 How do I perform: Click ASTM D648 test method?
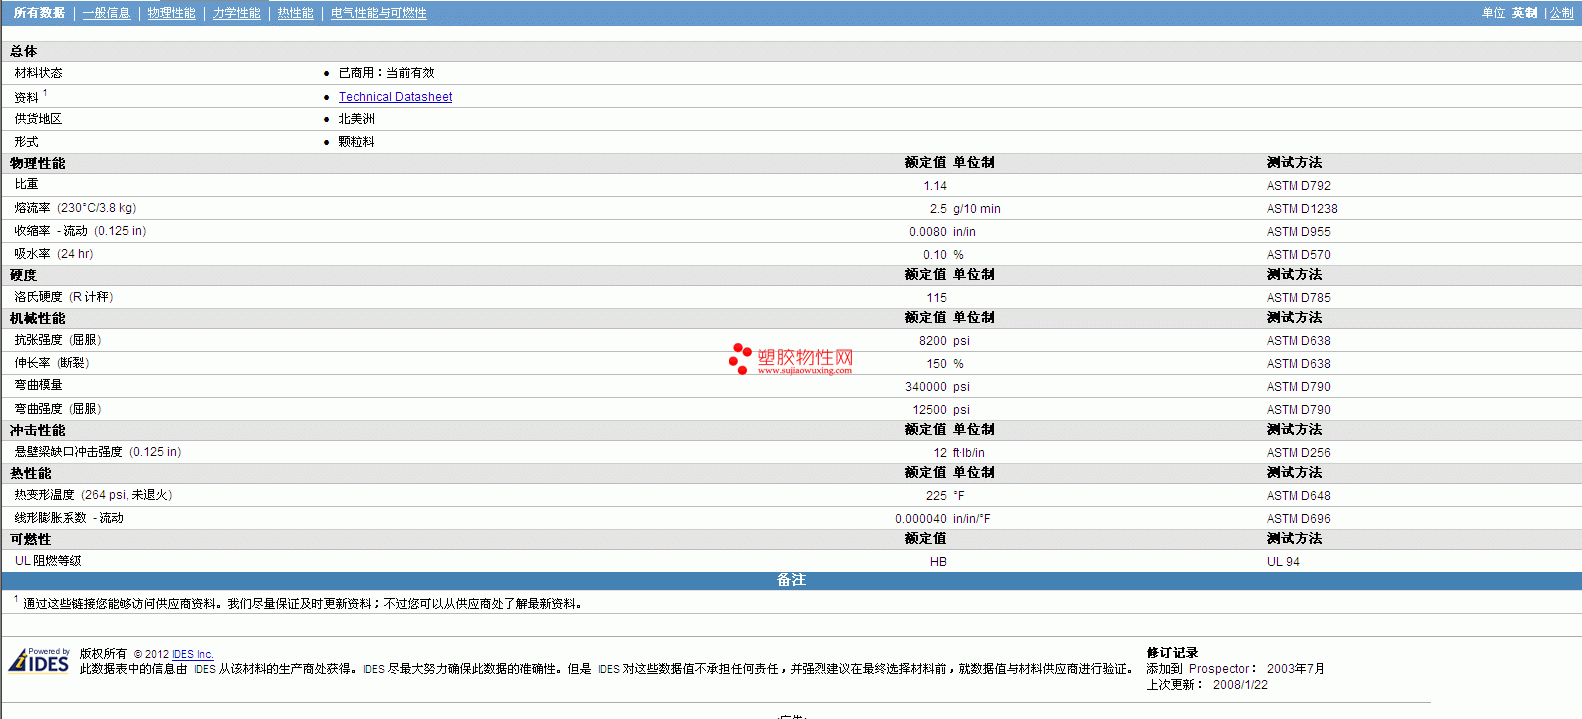point(1298,496)
